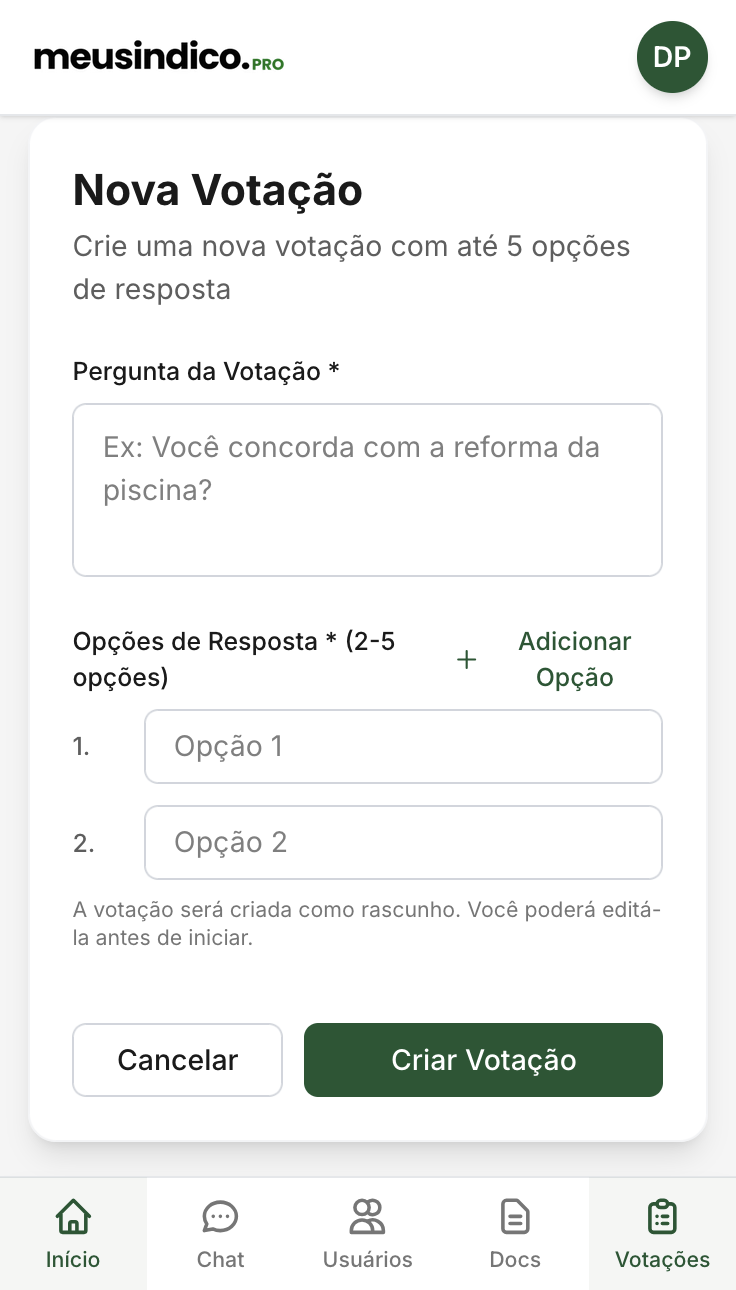Switch to the Chat tab

[220, 1233]
